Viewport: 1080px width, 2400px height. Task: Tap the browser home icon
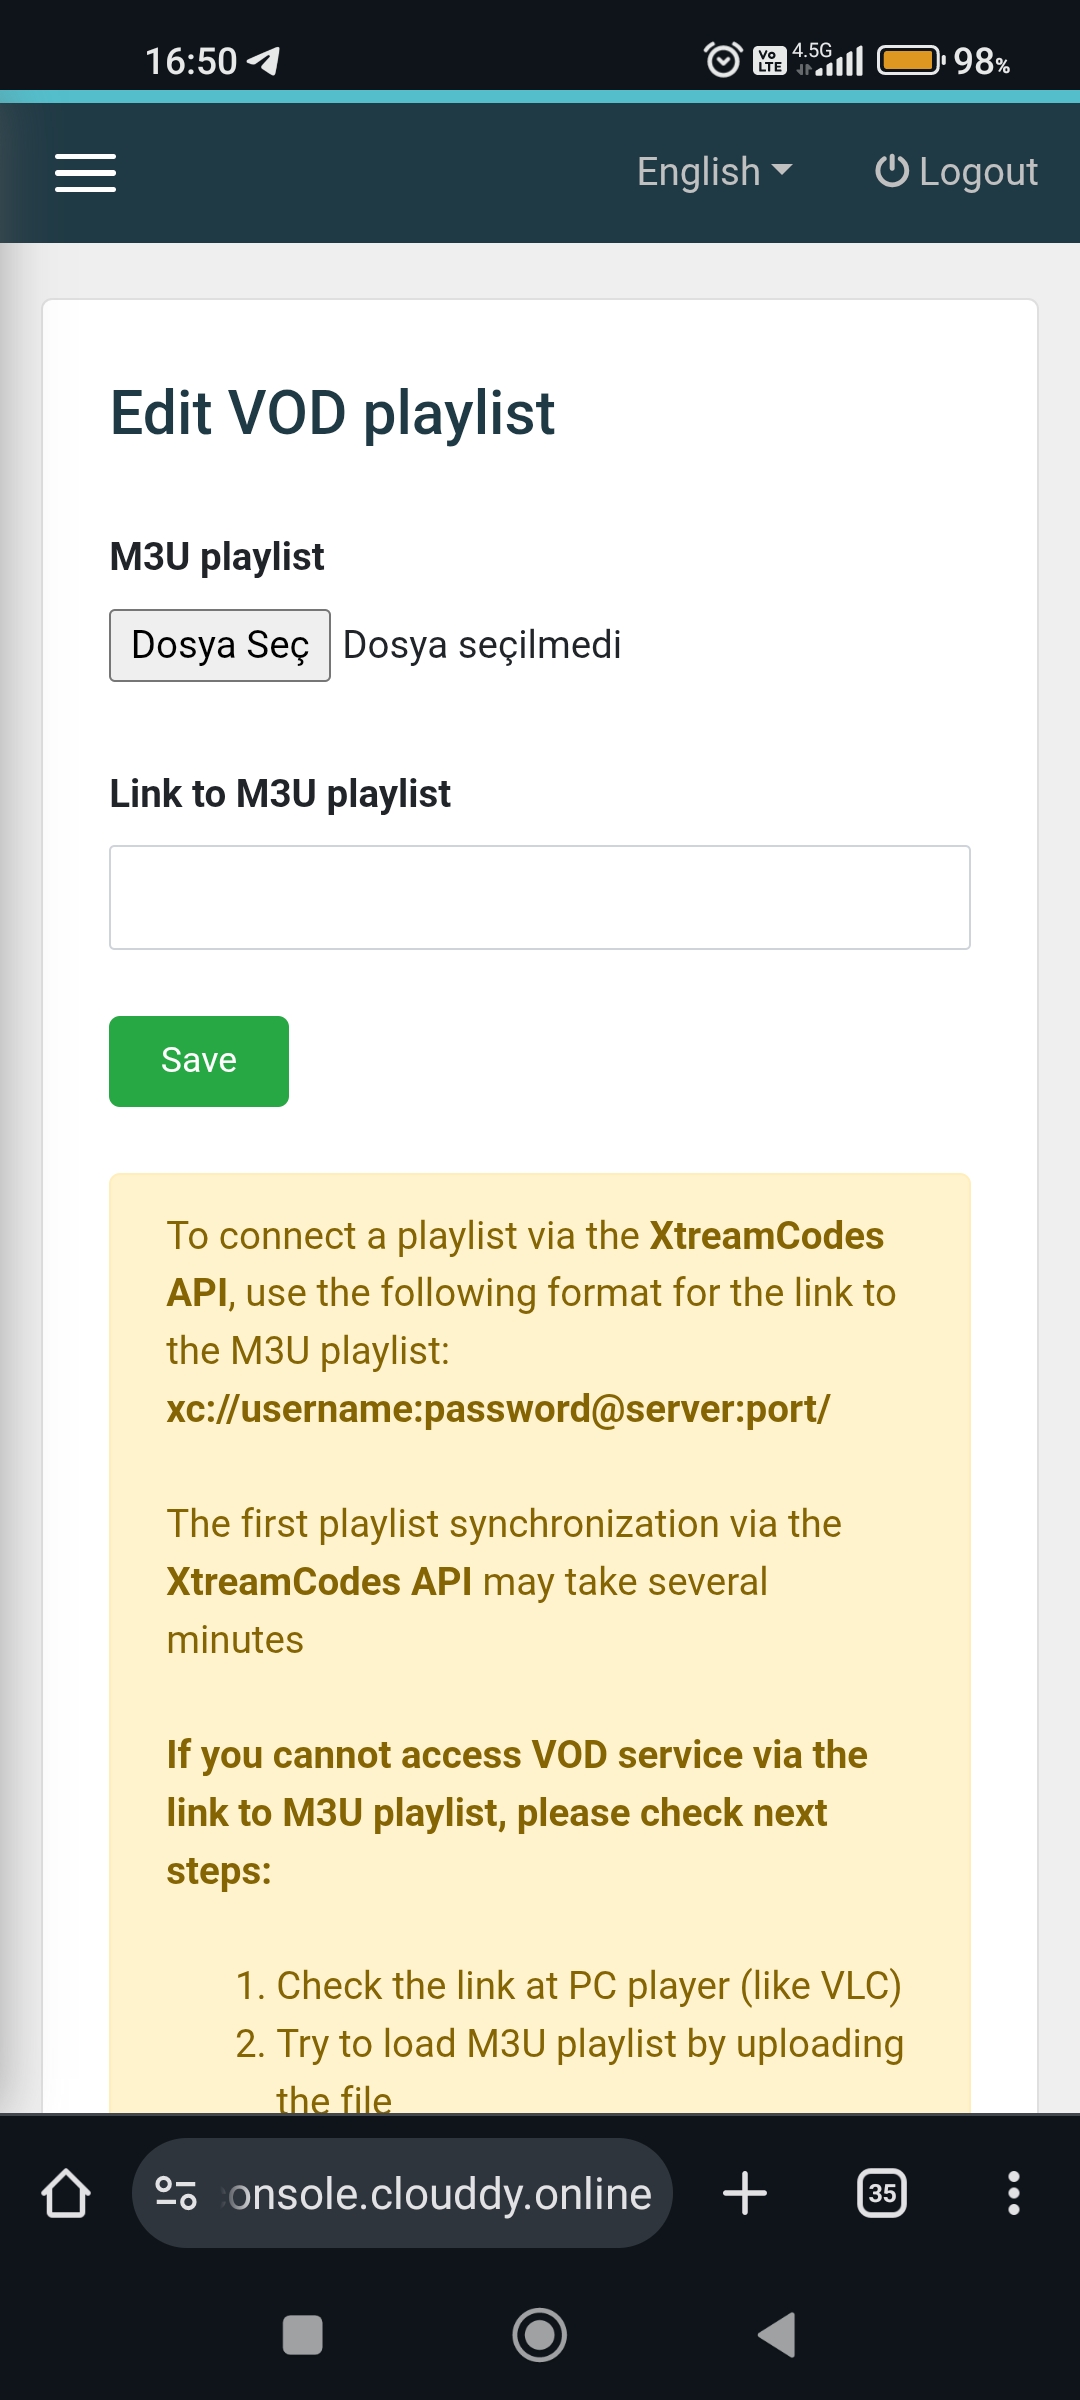coord(66,2194)
